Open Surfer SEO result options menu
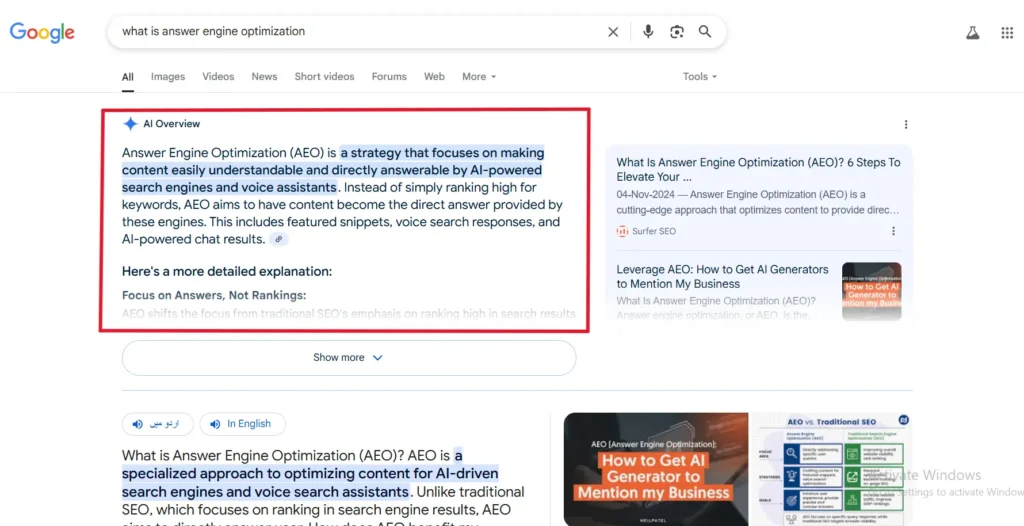Viewport: 1024px width, 526px height. coord(893,231)
